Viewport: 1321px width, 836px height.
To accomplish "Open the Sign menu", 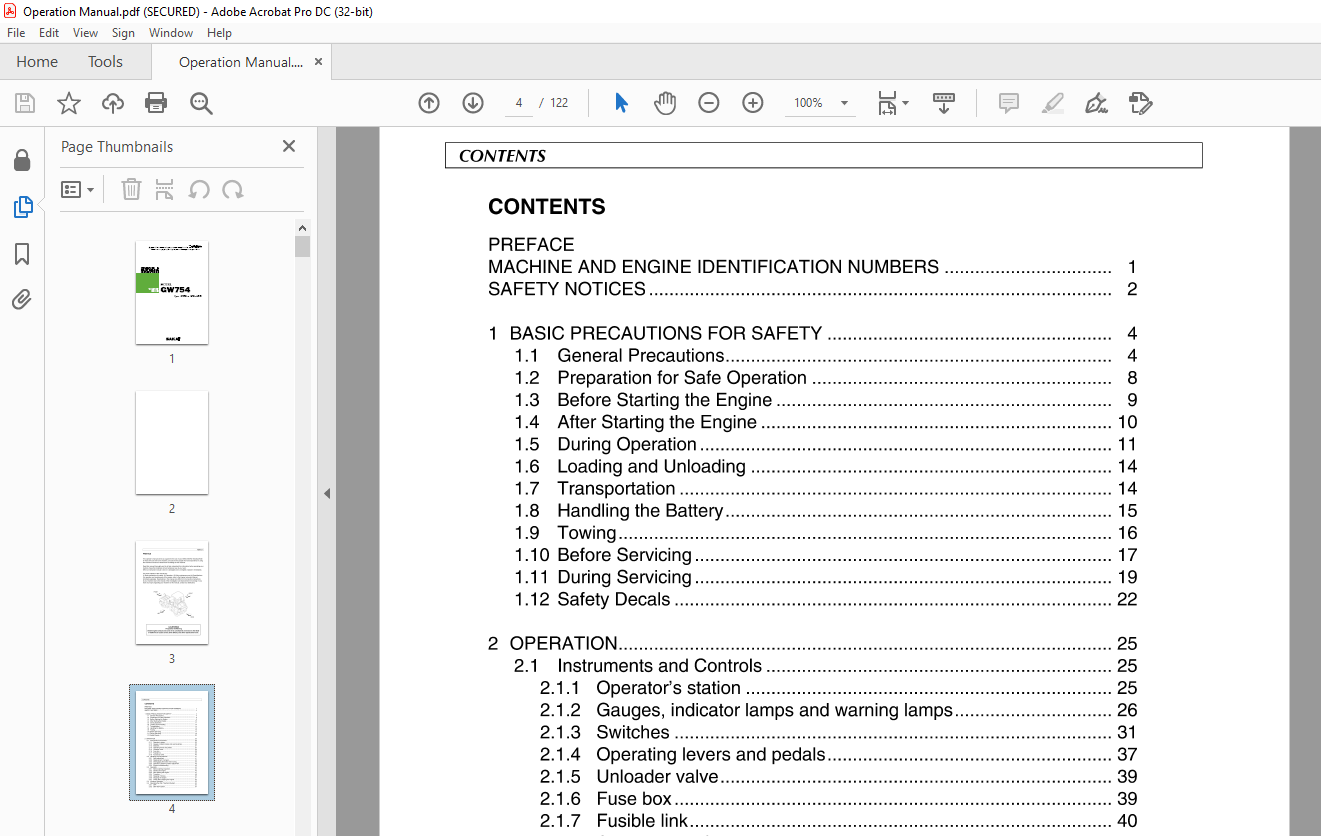I will pyautogui.click(x=123, y=33).
